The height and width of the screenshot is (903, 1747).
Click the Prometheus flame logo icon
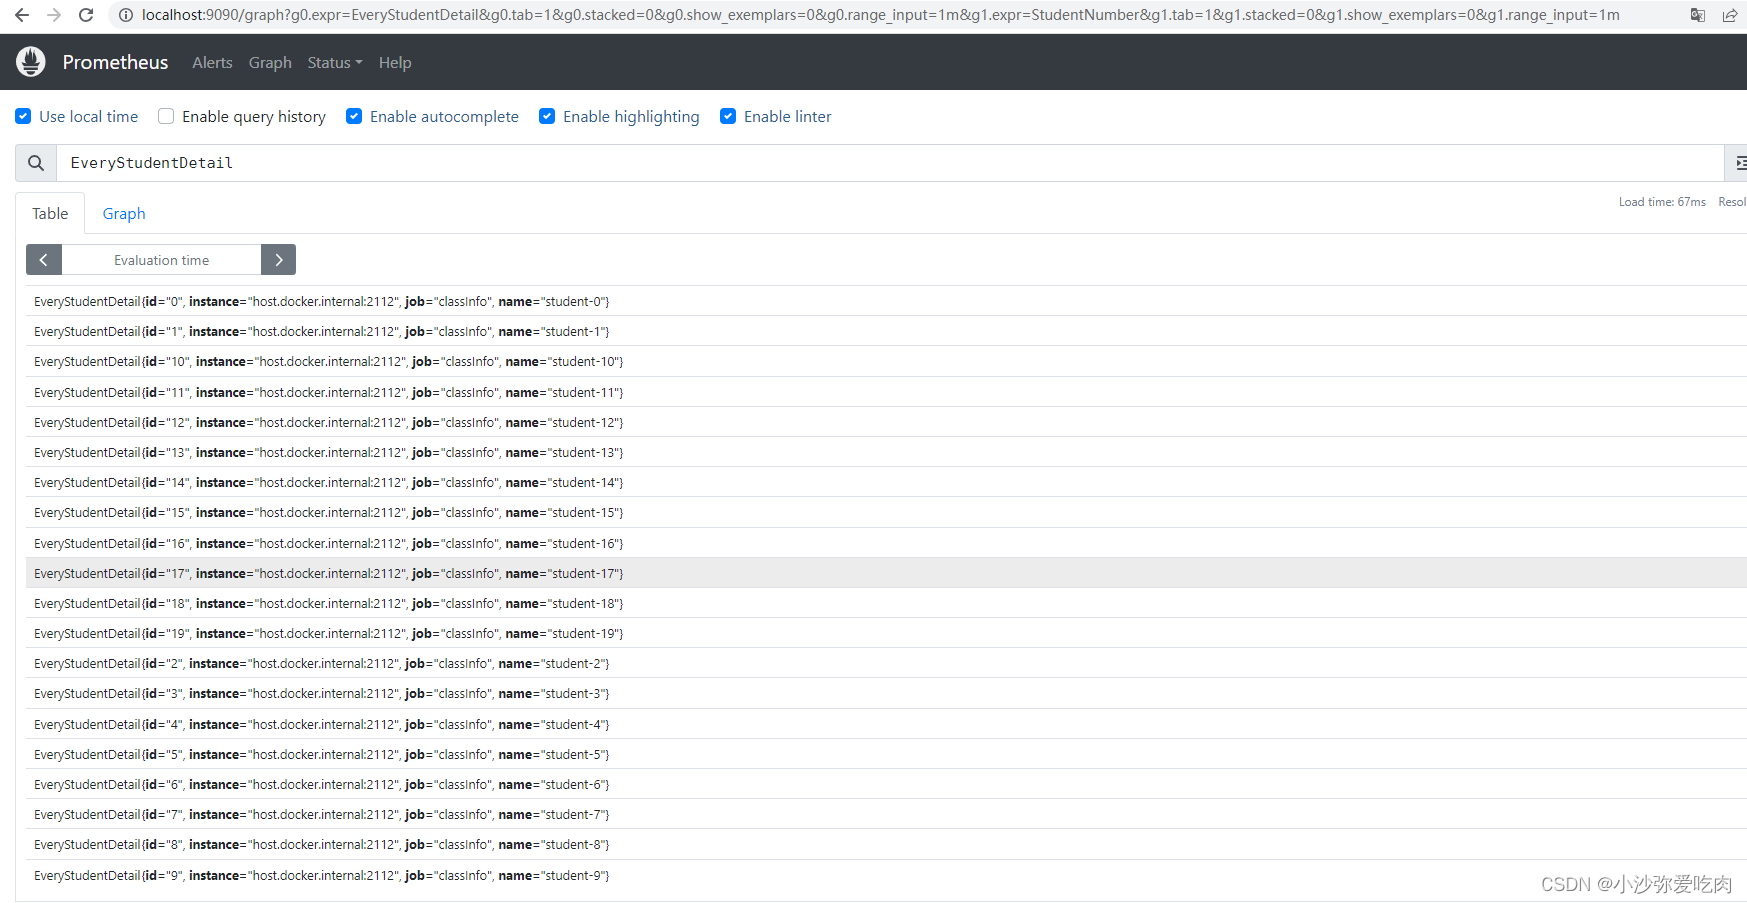click(31, 62)
